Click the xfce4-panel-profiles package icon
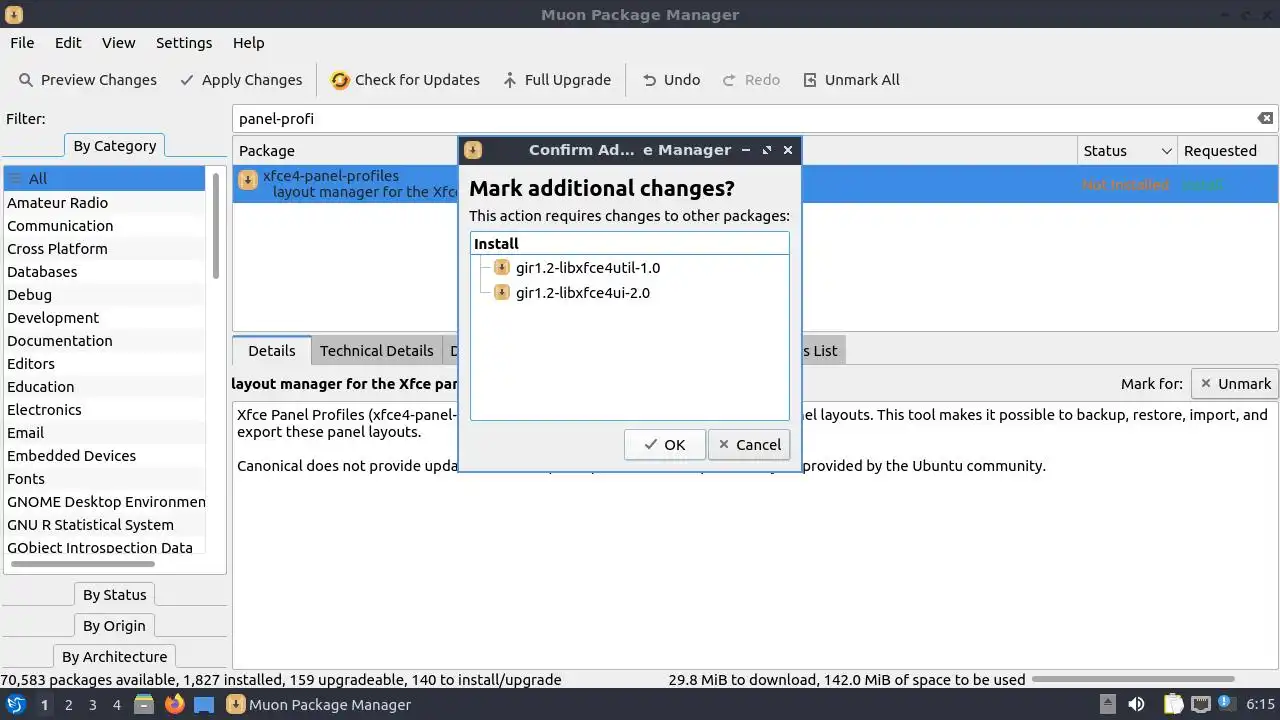The height and width of the screenshot is (720, 1280). click(x=247, y=181)
